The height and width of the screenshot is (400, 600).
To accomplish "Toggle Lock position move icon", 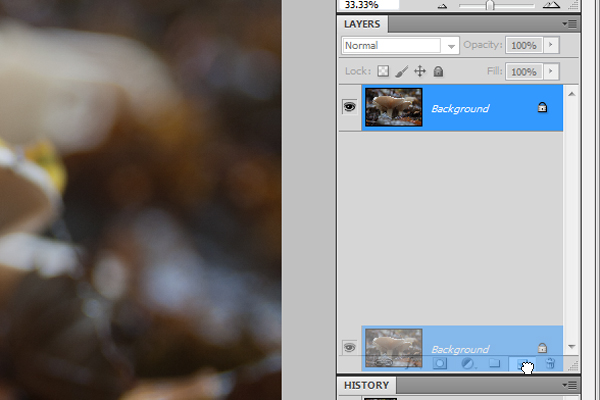I will (x=420, y=71).
